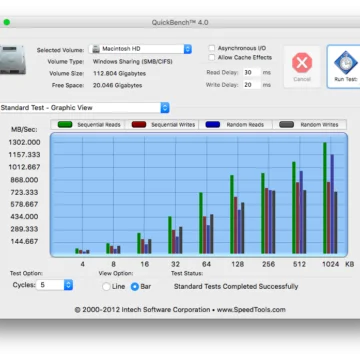The image size is (360, 360).
Task: Click the Random Writes legend button
Action: (309, 125)
